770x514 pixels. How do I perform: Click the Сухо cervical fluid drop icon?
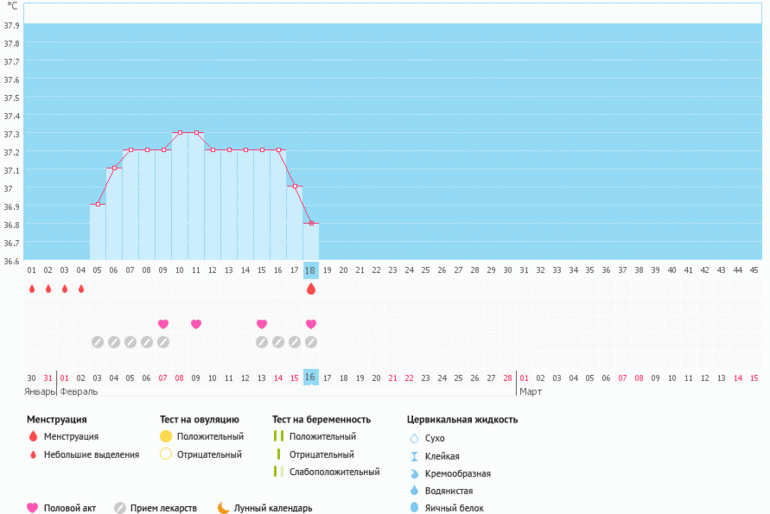[x=414, y=438]
